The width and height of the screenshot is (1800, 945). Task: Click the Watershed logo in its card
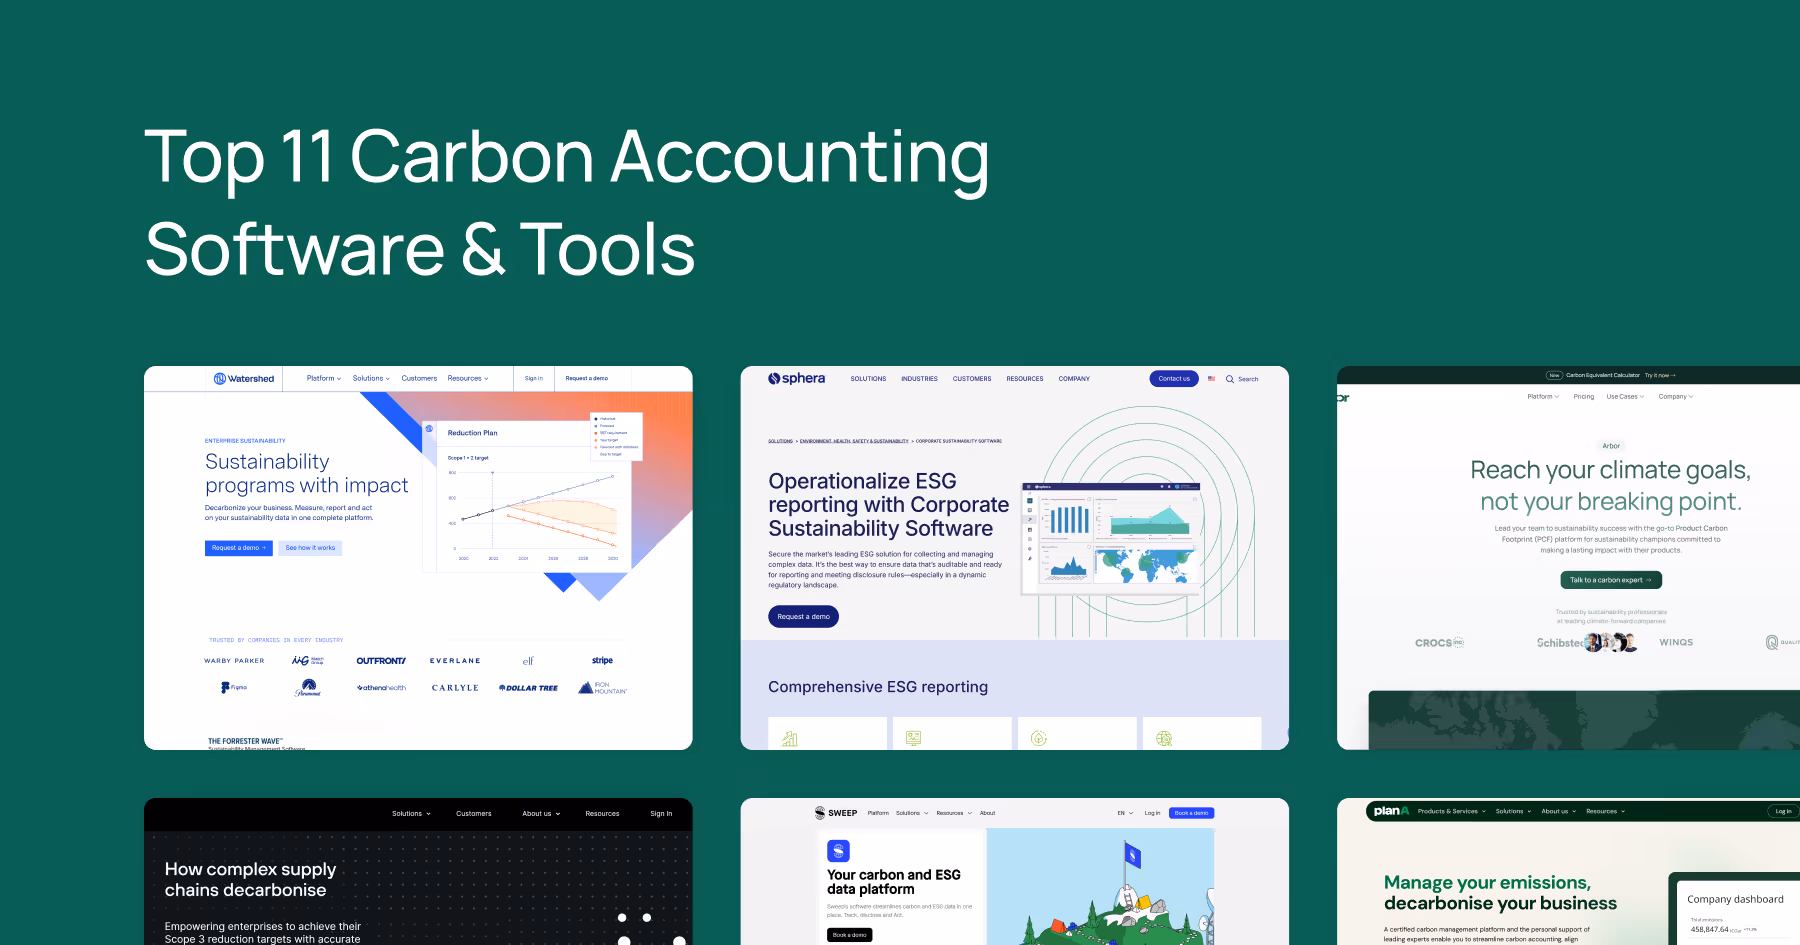[x=244, y=379]
